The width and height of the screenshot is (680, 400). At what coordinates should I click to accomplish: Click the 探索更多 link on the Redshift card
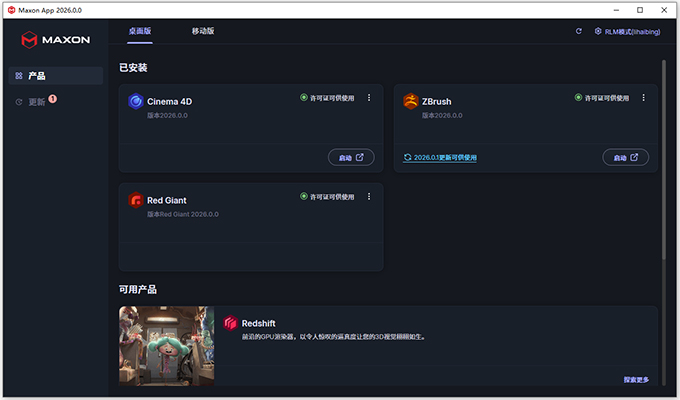coord(636,380)
